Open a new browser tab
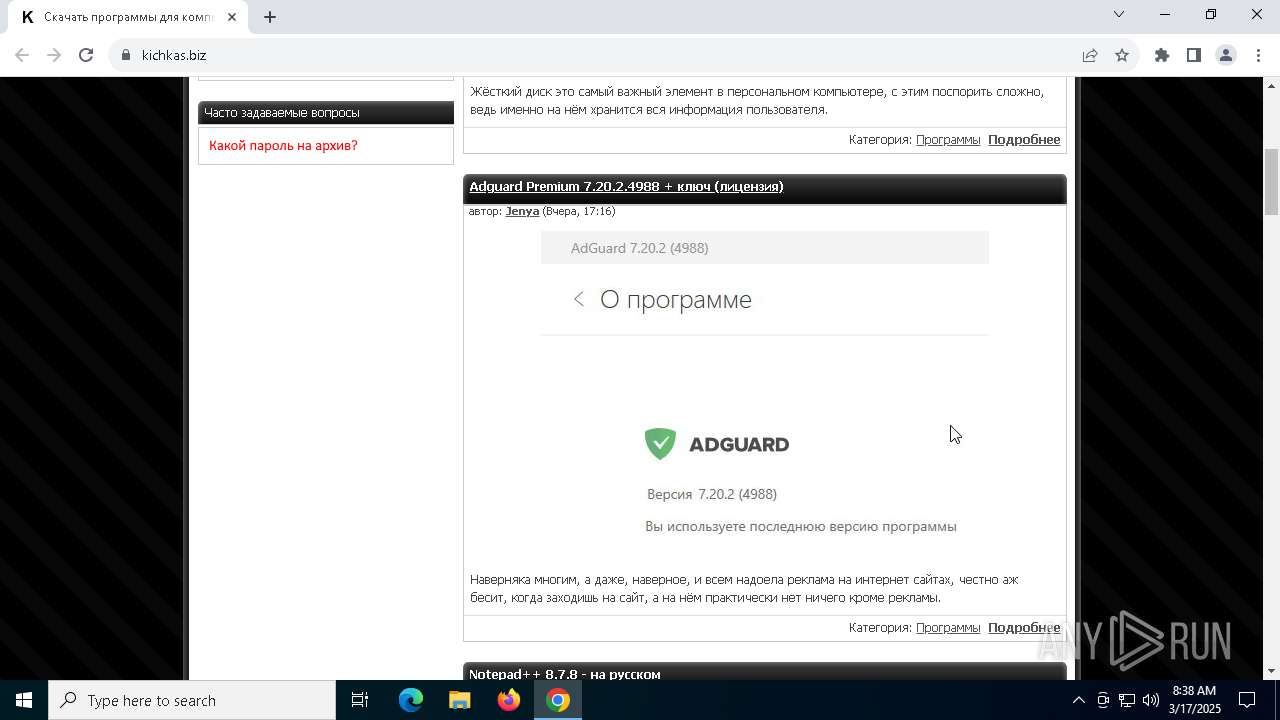This screenshot has width=1280, height=720. coord(270,17)
